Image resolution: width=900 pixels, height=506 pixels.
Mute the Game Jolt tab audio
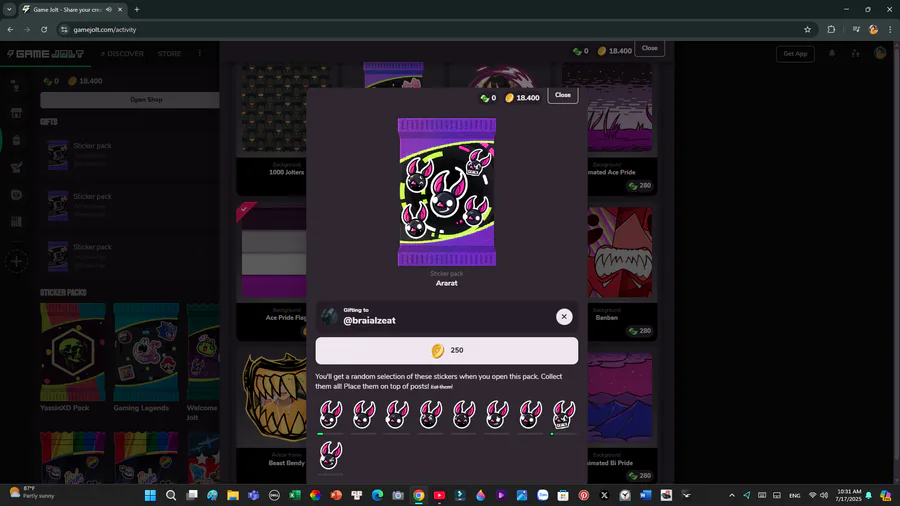(108, 10)
